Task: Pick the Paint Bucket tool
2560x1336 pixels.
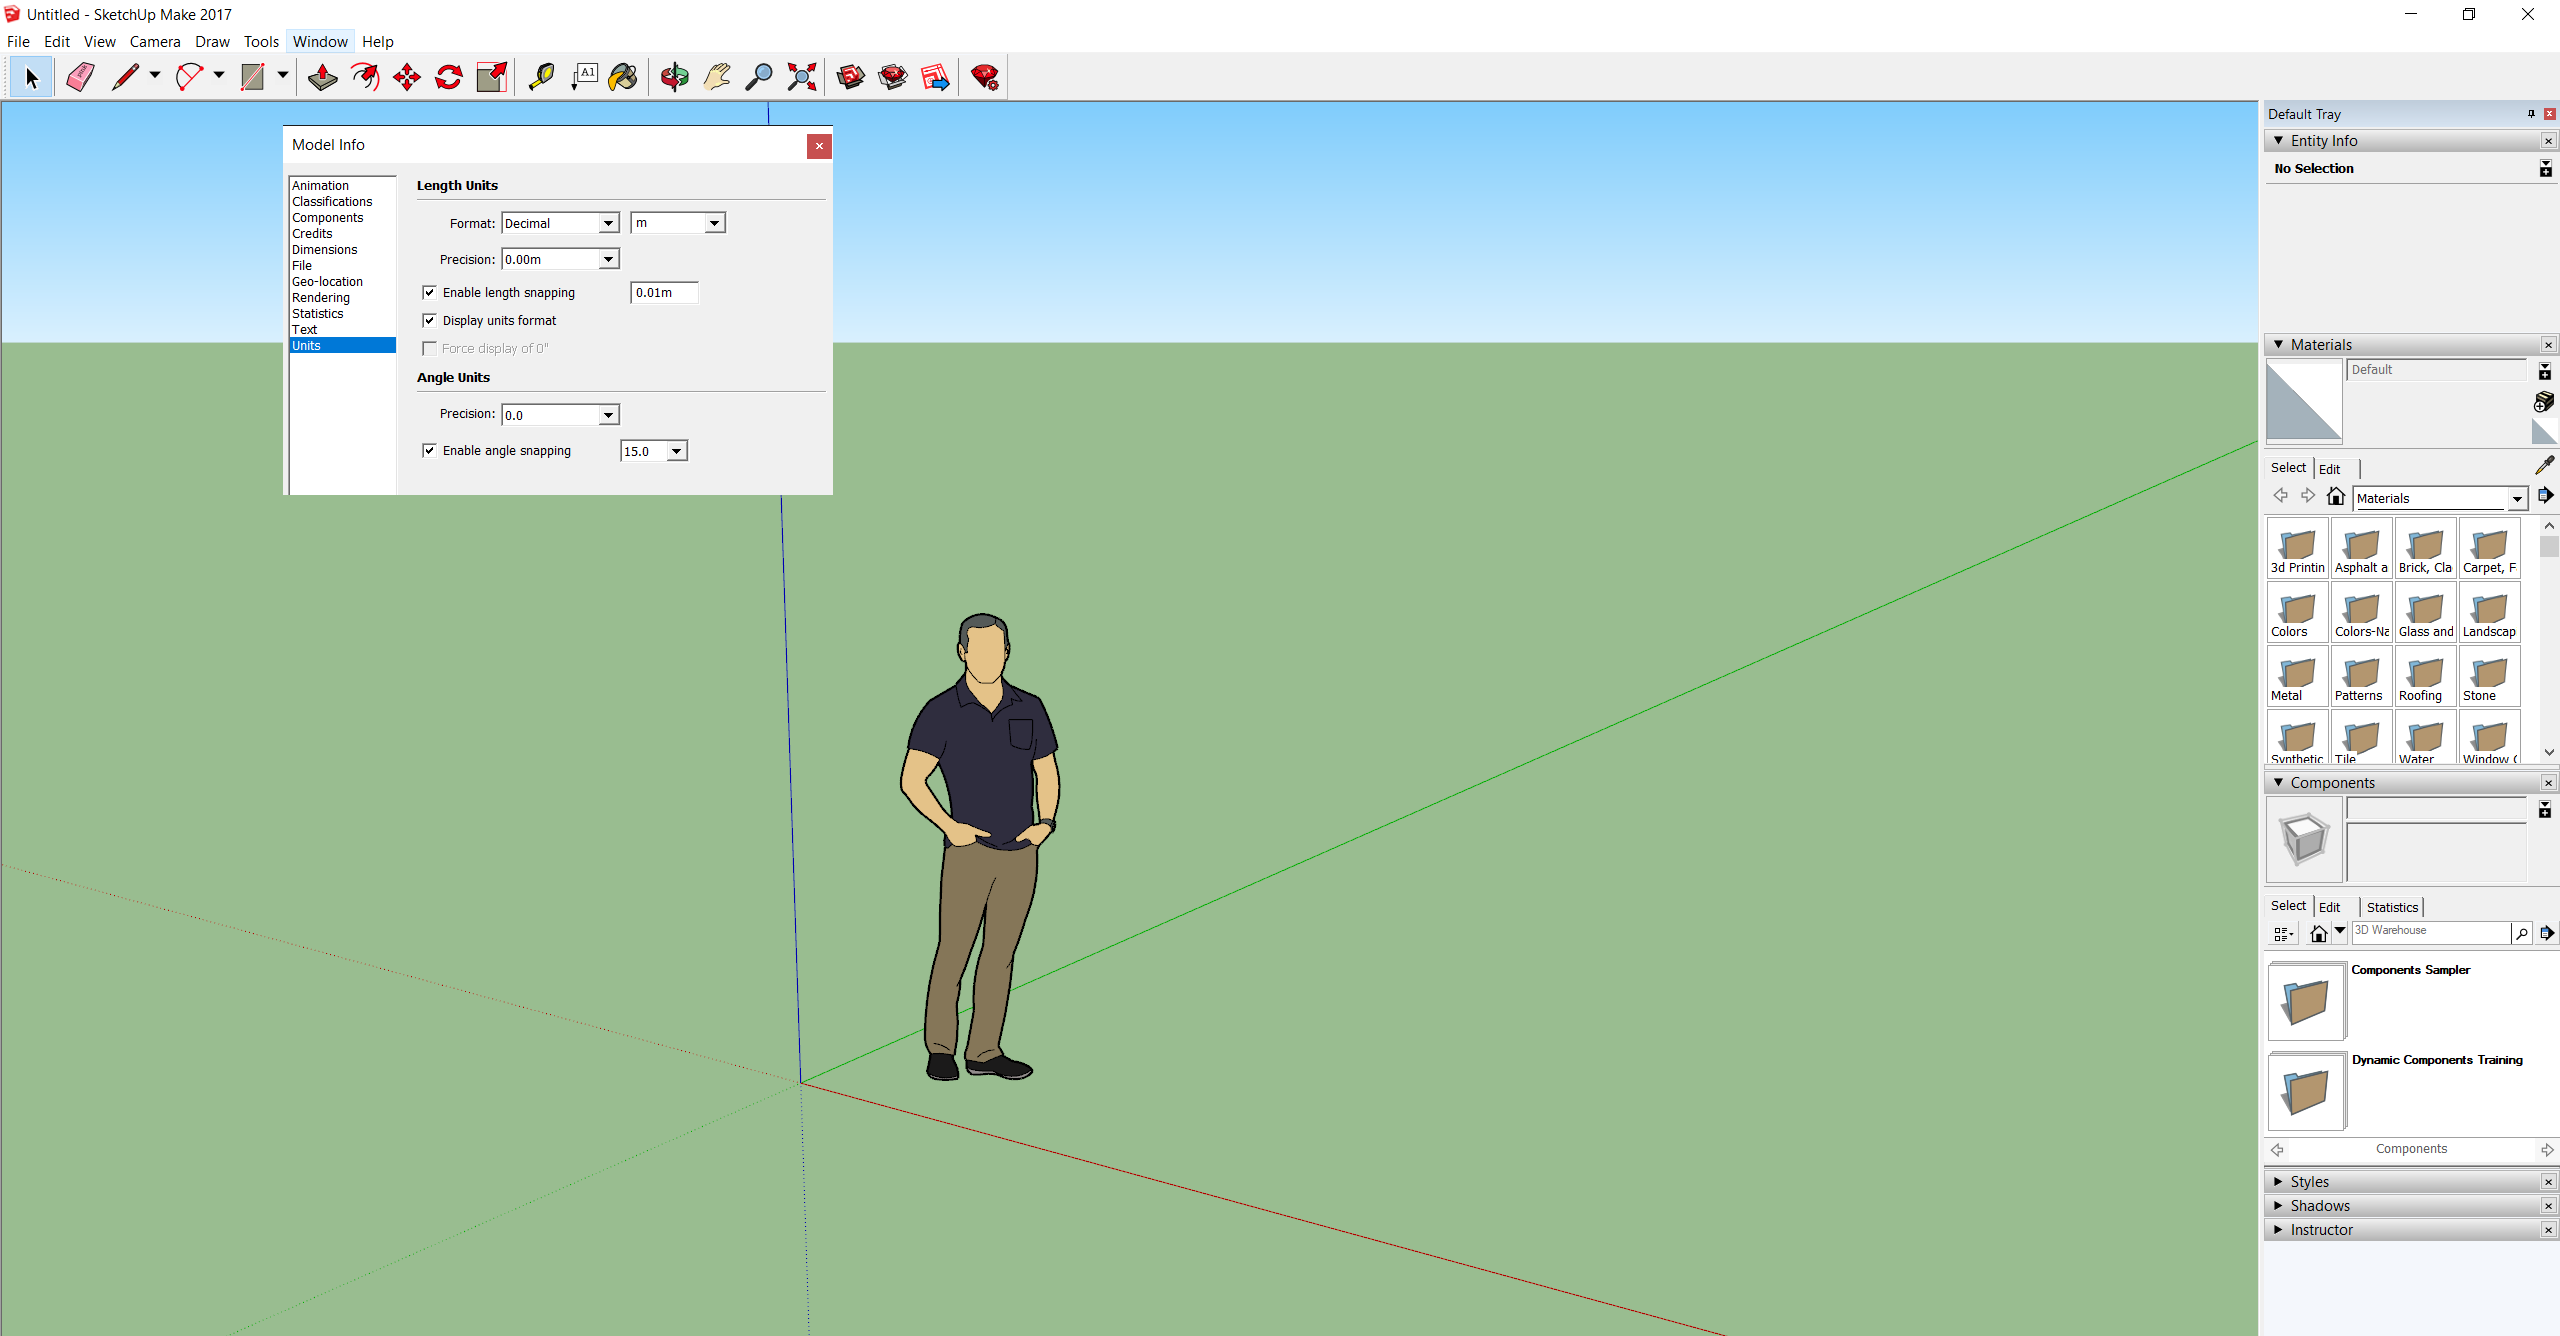Action: pyautogui.click(x=623, y=77)
